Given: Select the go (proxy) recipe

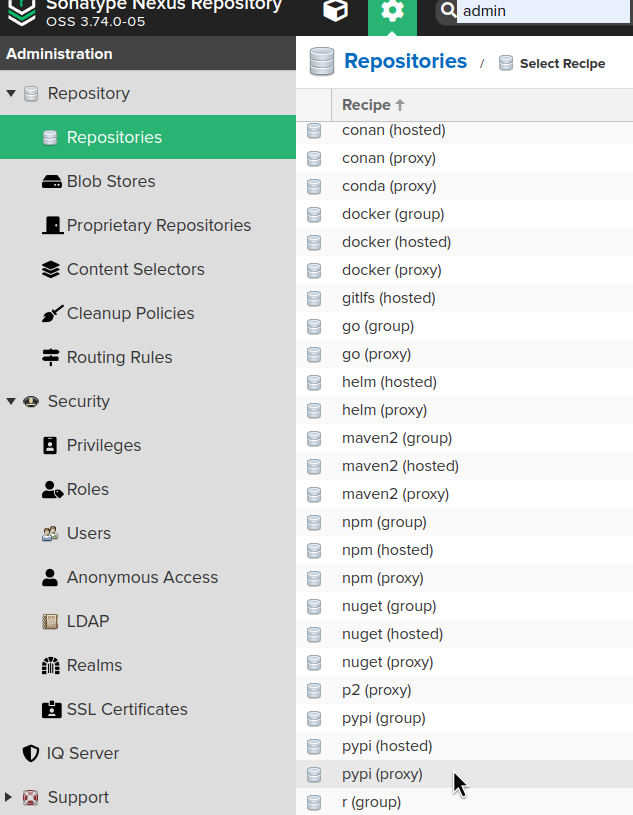Looking at the screenshot, I should (x=465, y=354).
